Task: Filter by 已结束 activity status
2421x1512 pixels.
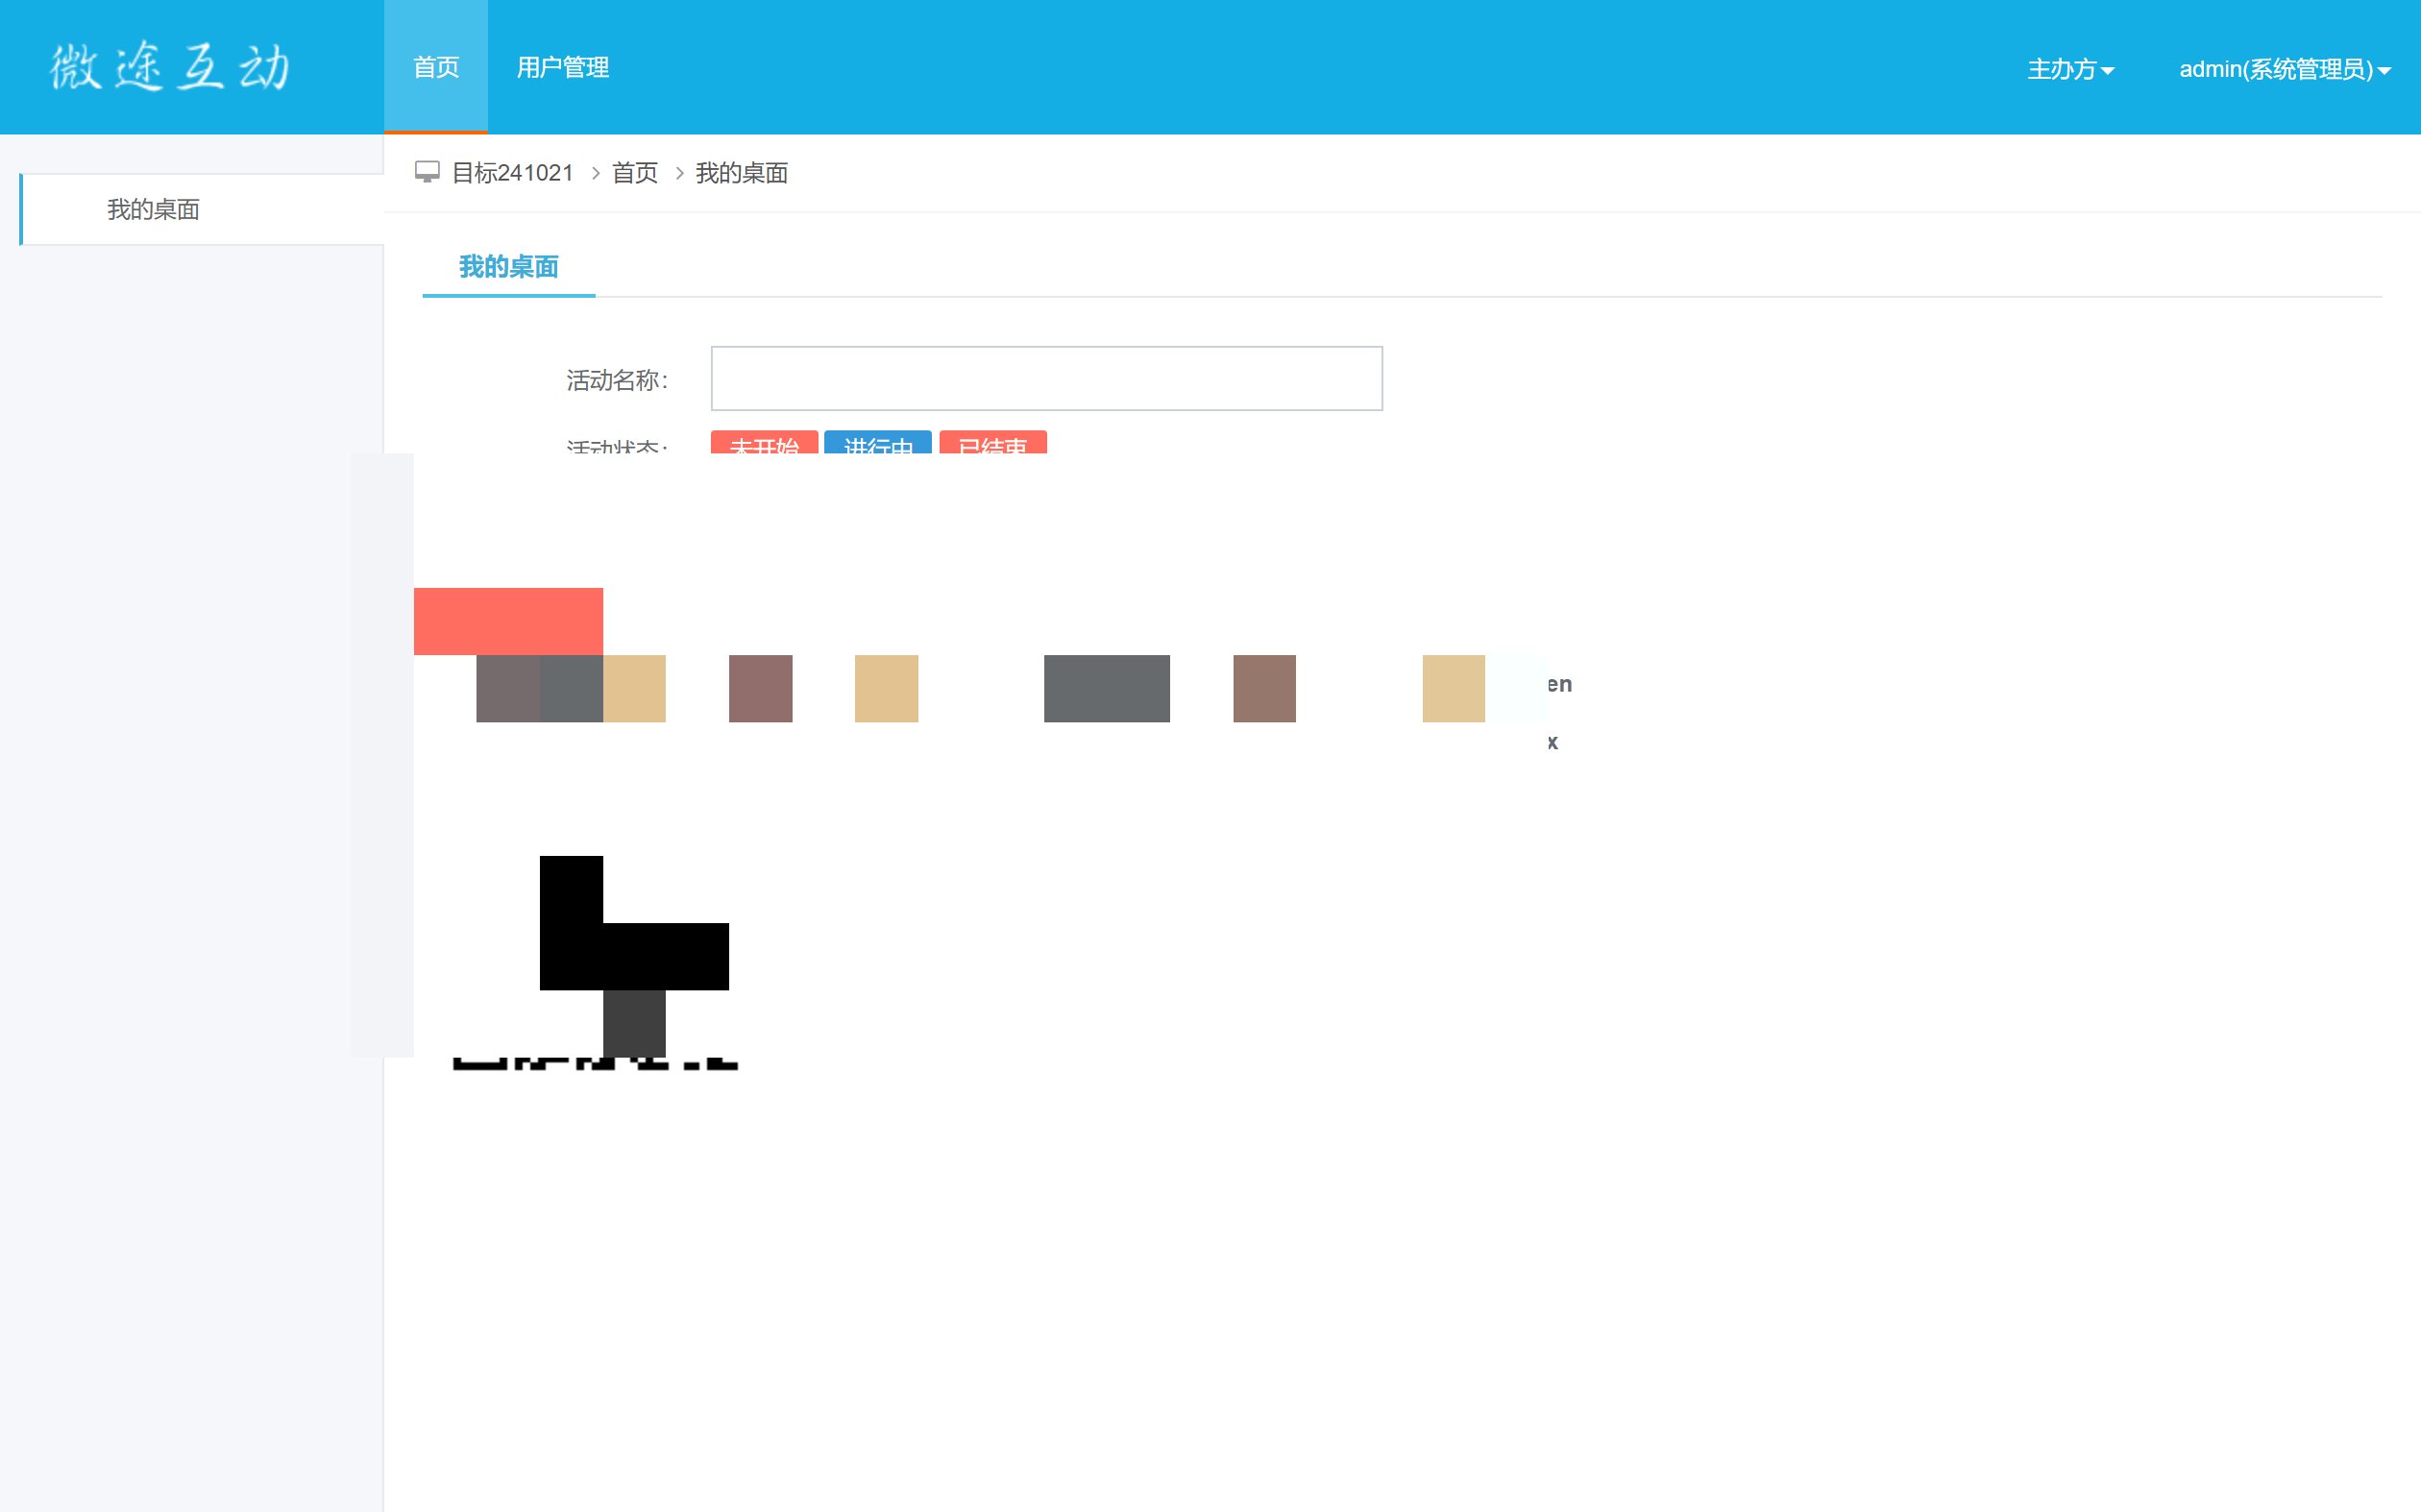Action: pos(992,443)
